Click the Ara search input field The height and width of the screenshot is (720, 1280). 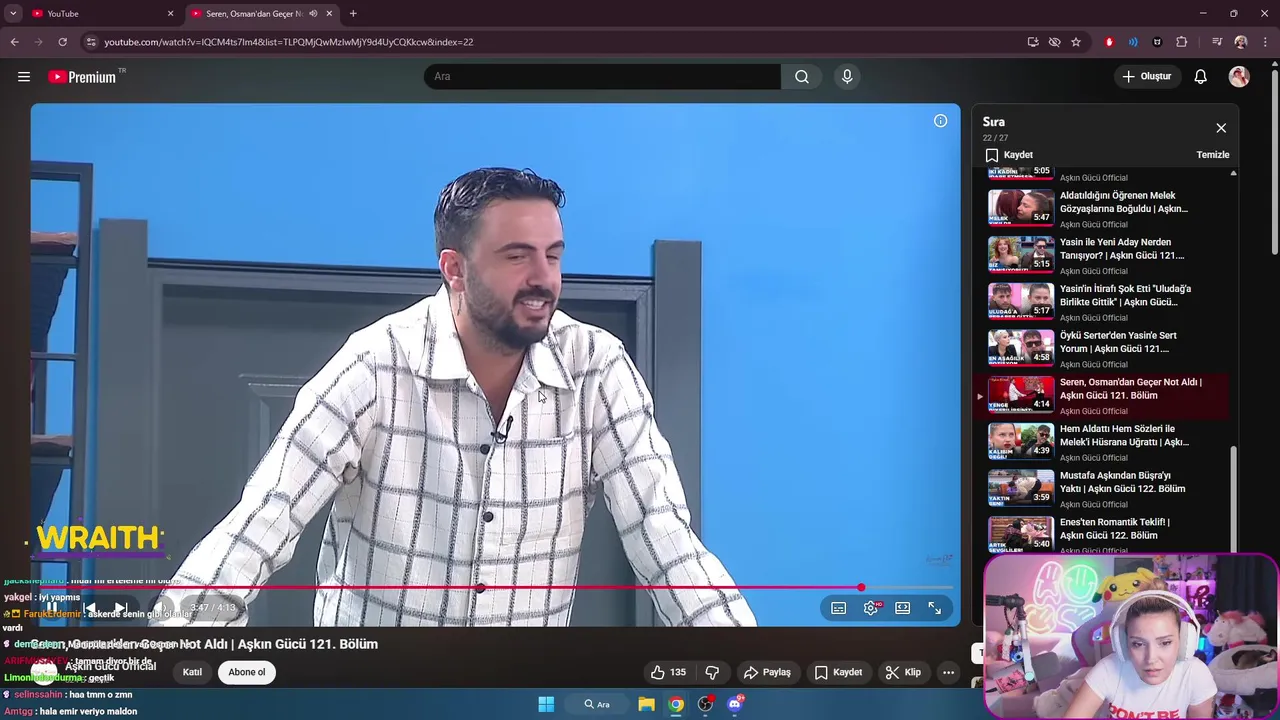pyautogui.click(x=602, y=77)
